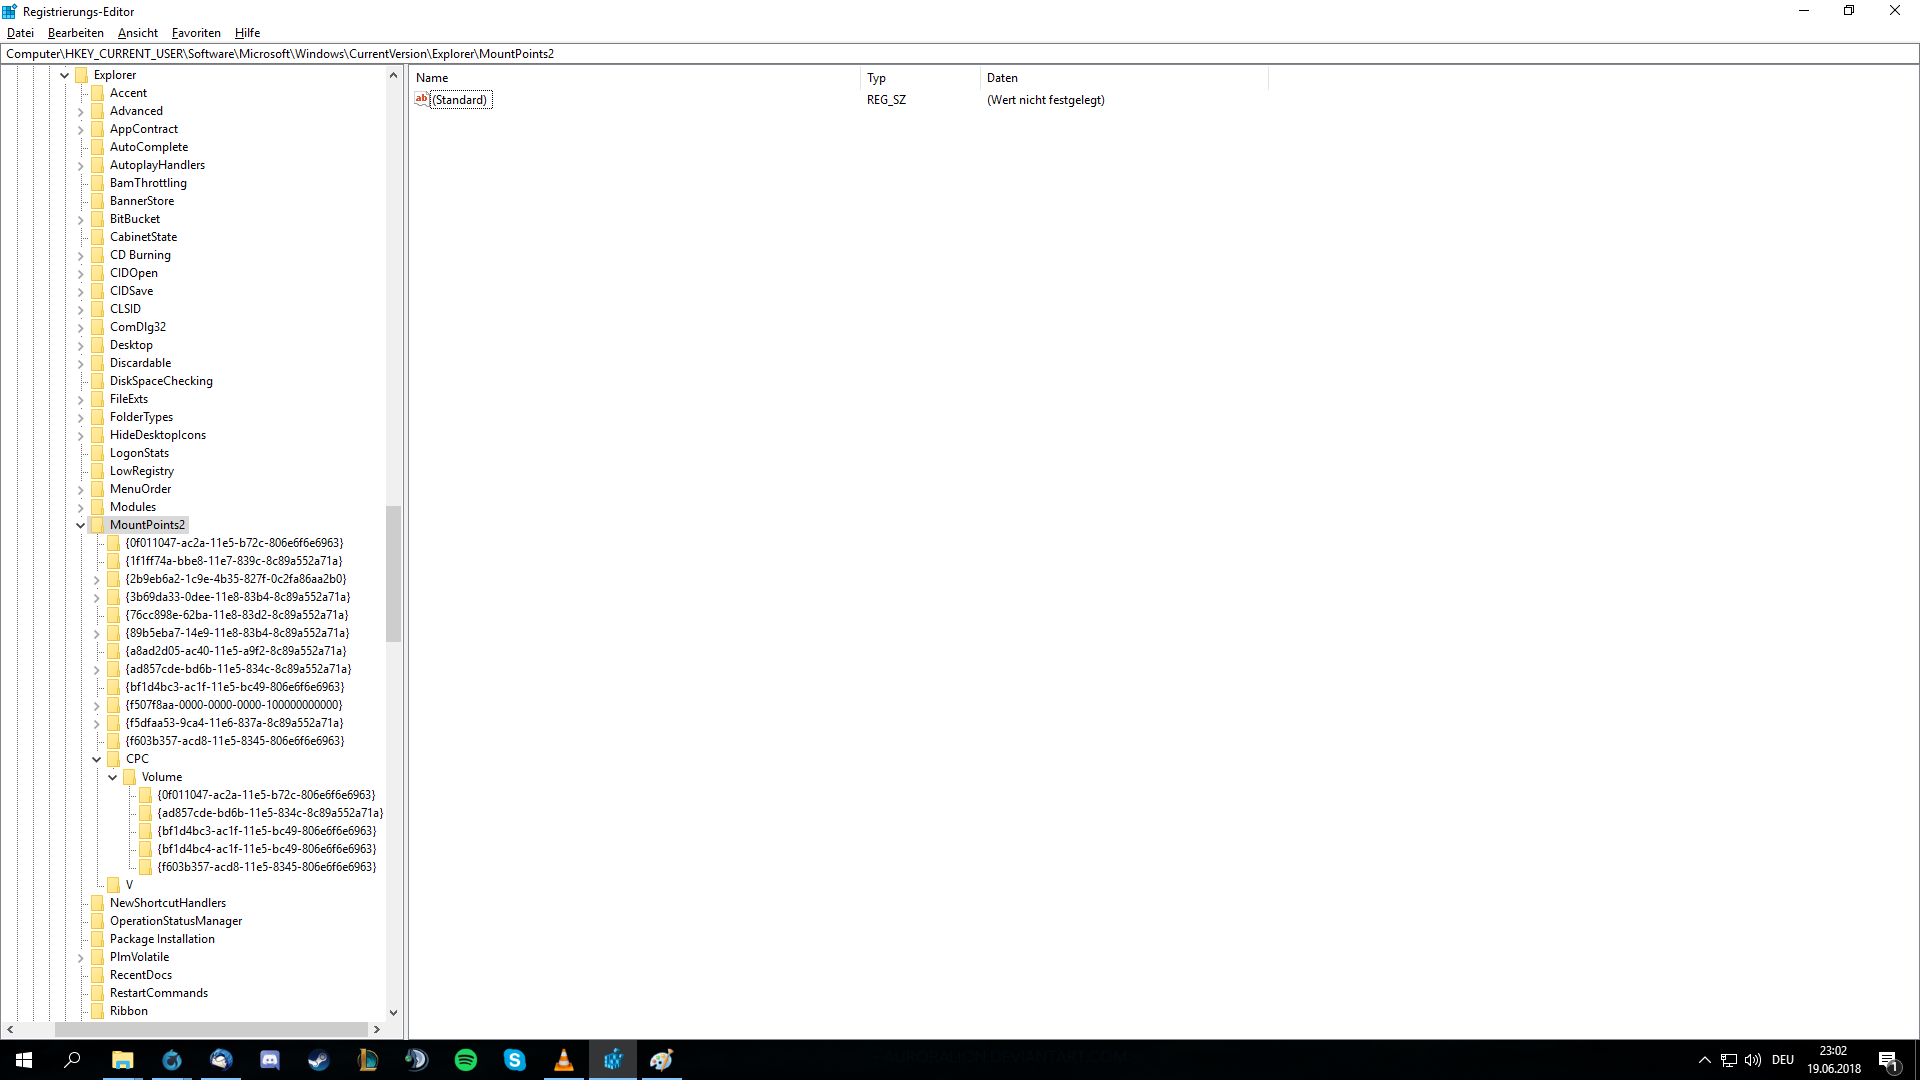Open Skype from the taskbar
The width and height of the screenshot is (1920, 1080).
point(515,1060)
